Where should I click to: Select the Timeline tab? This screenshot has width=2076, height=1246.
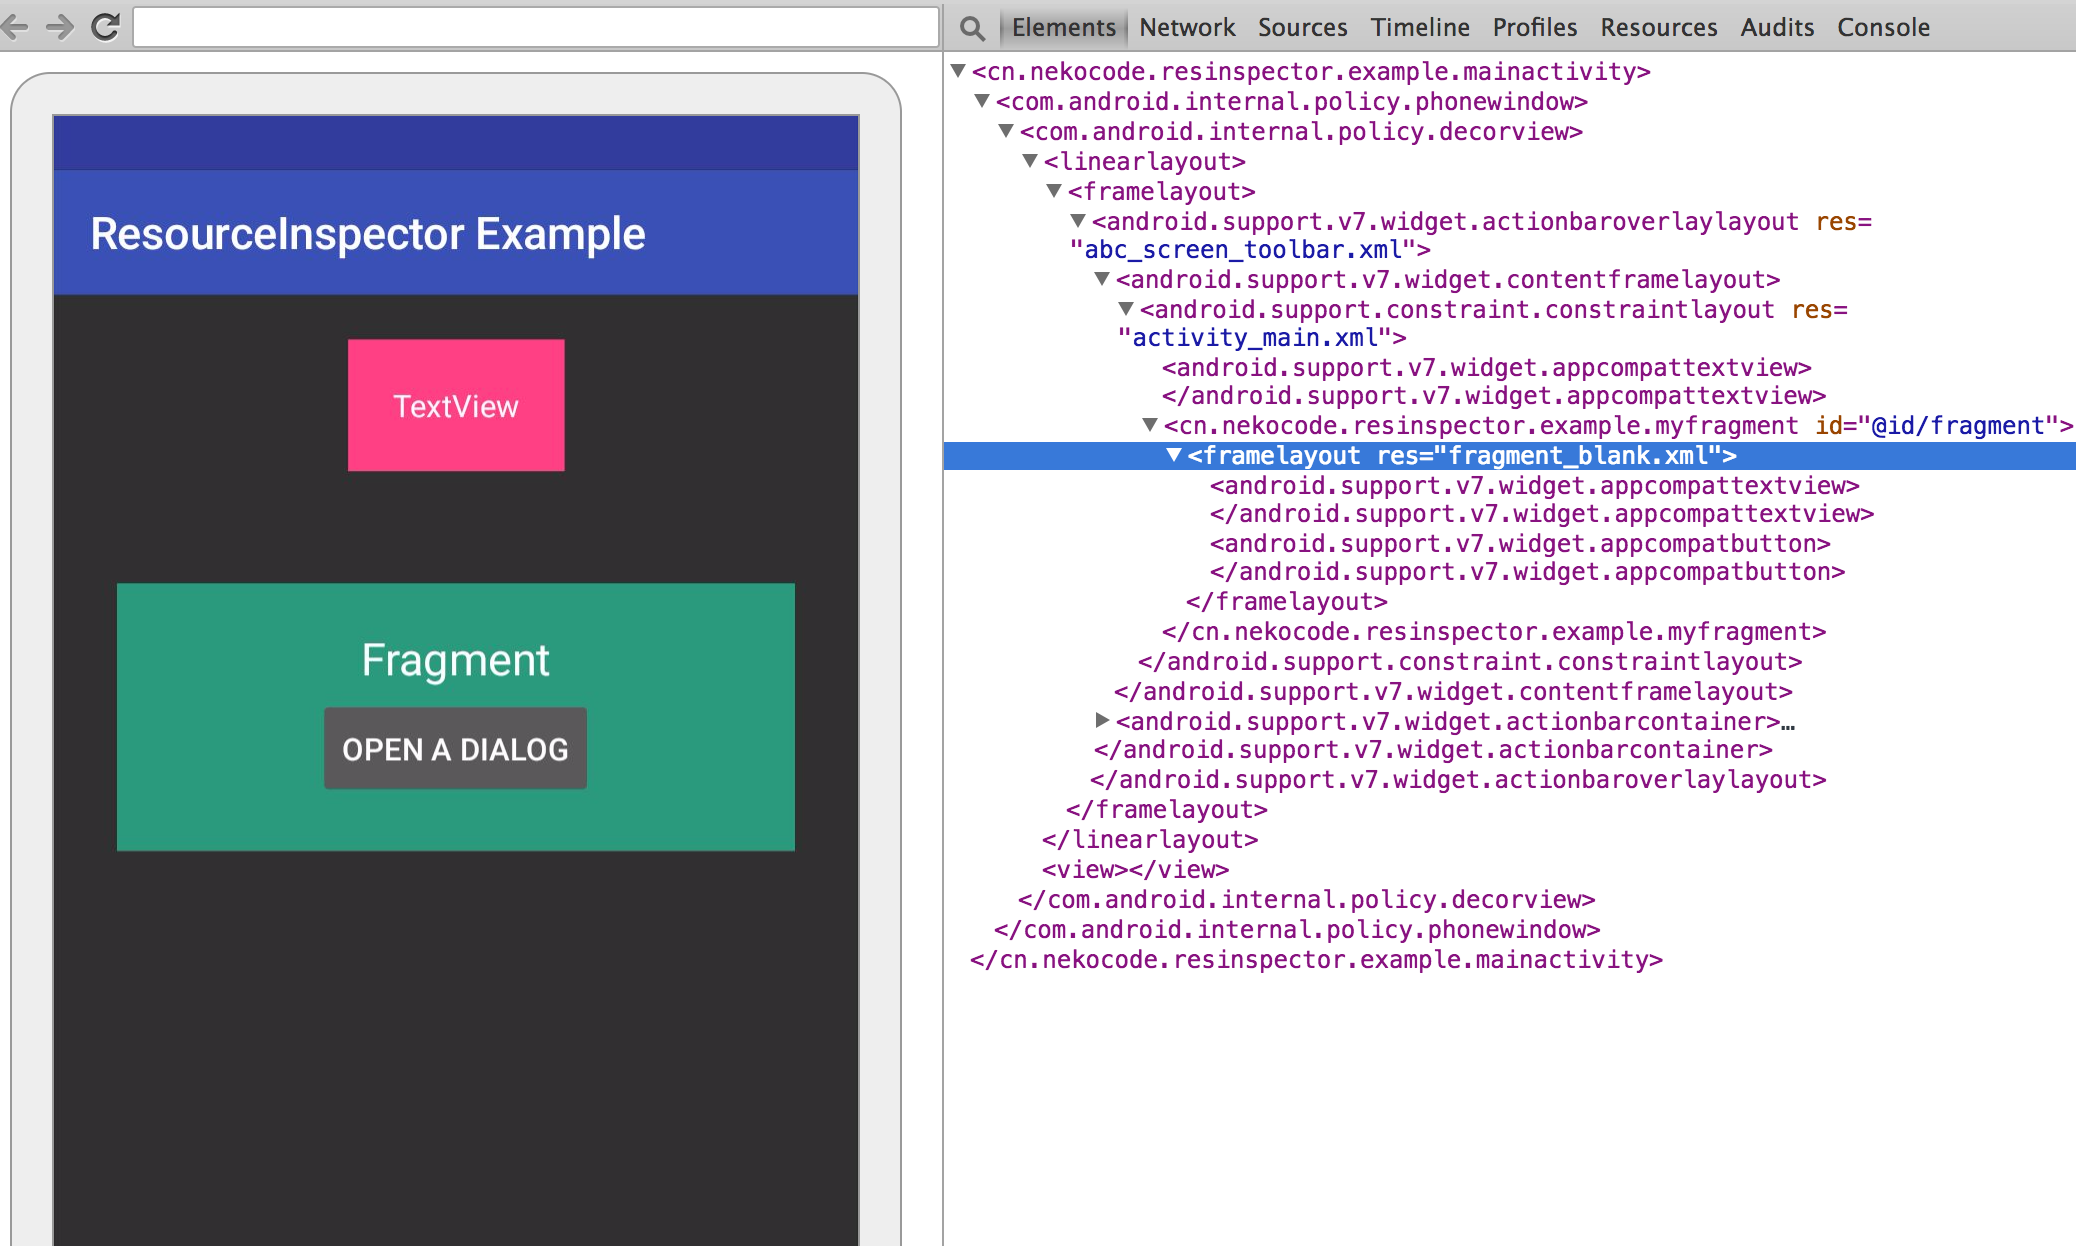point(1420,28)
